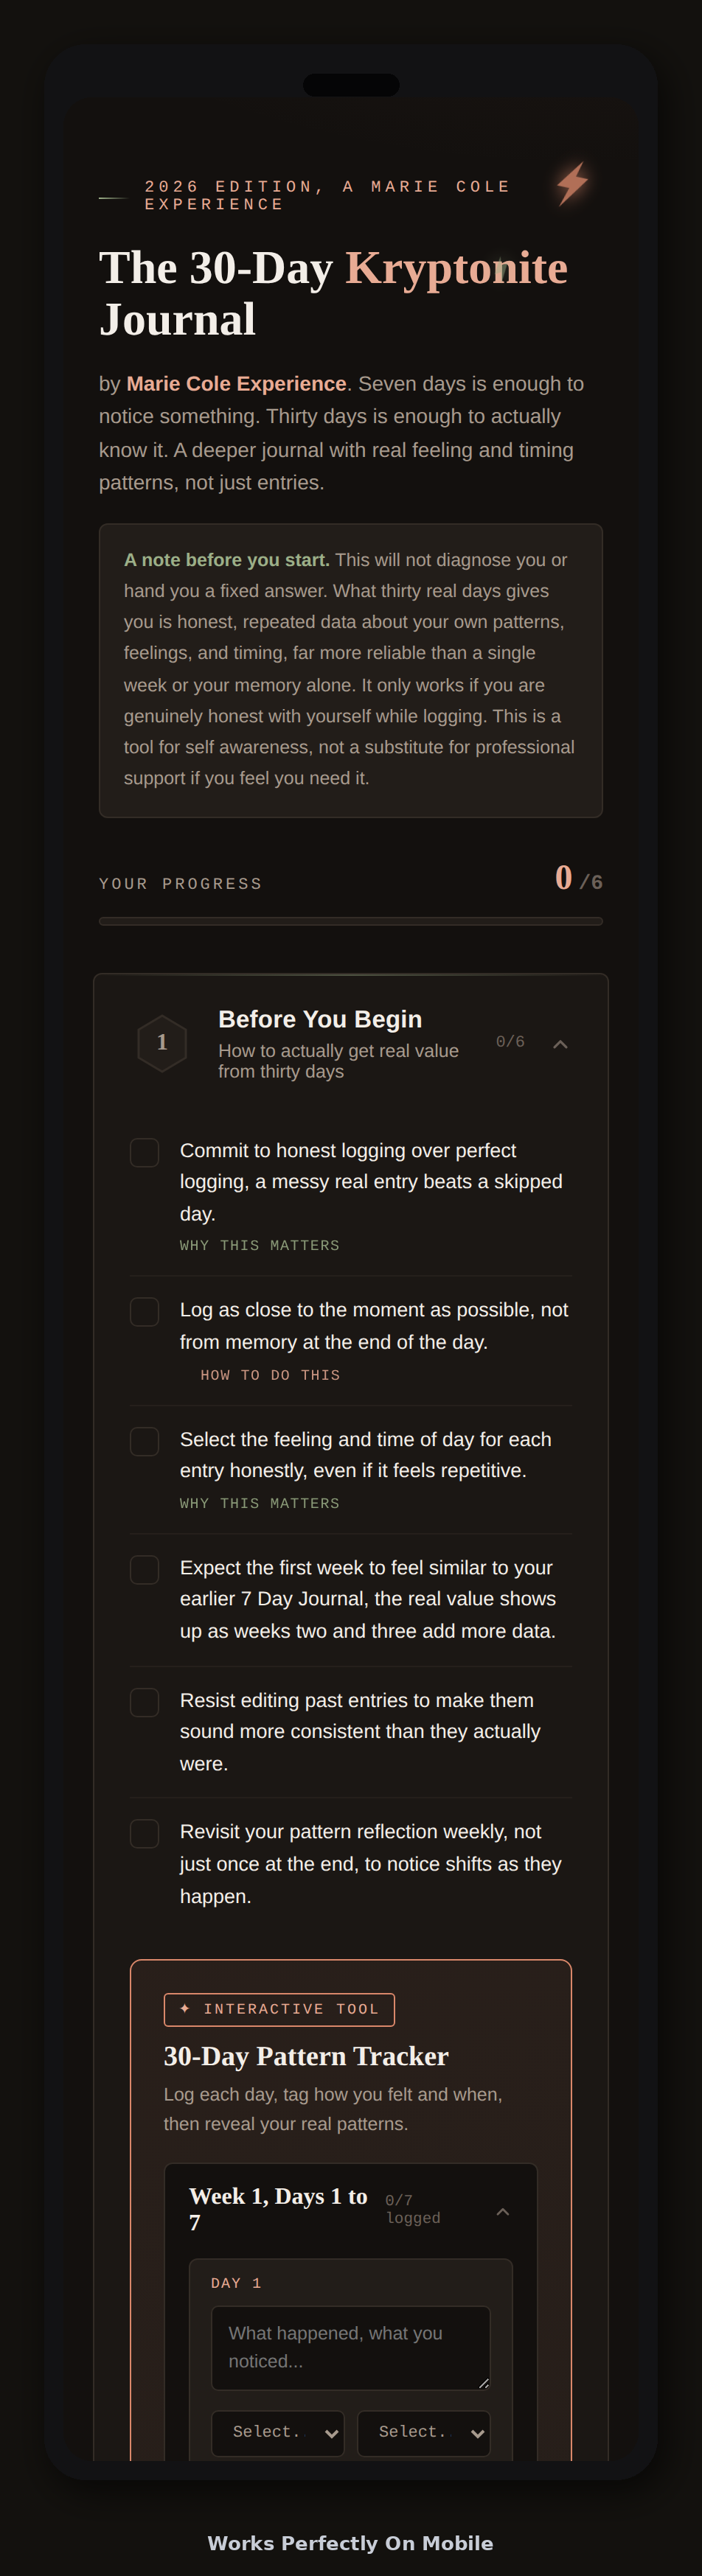Click the sparkle icon in Interactive Tool badge
This screenshot has height=2576, width=702.
185,2008
